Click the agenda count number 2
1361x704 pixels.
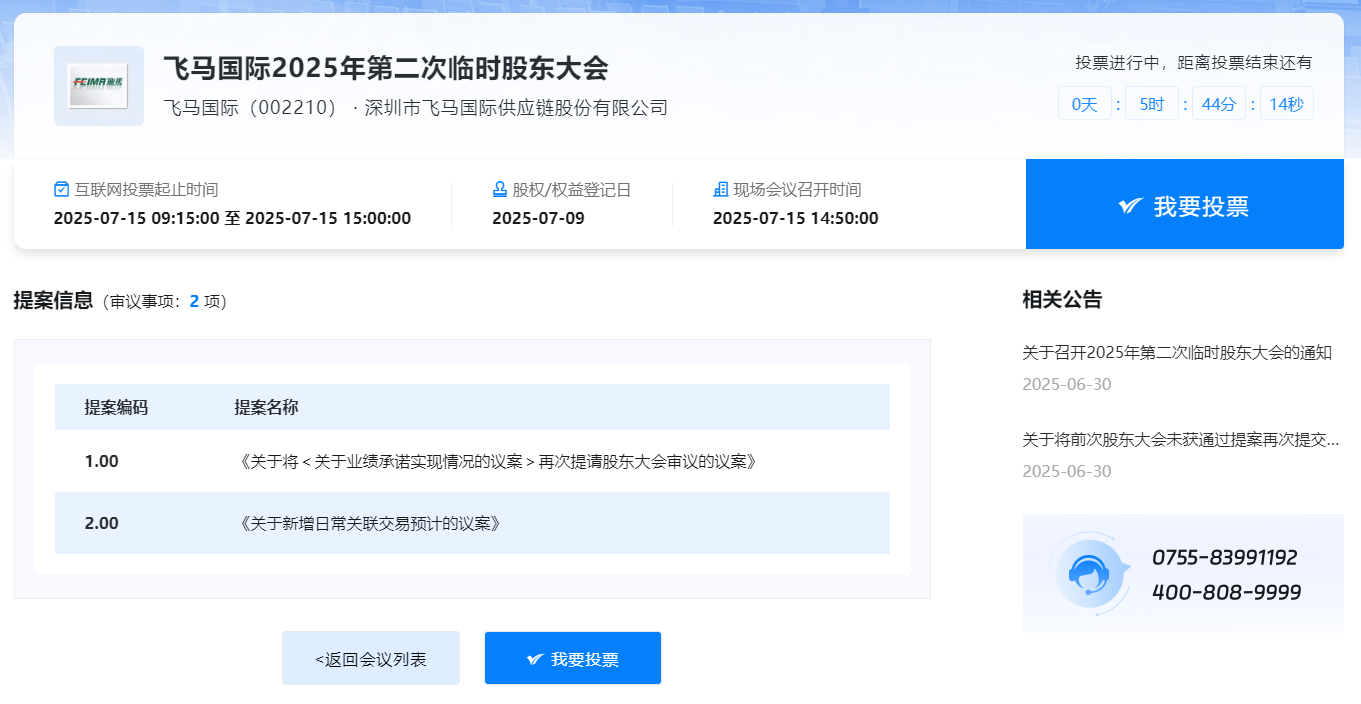click(x=195, y=301)
